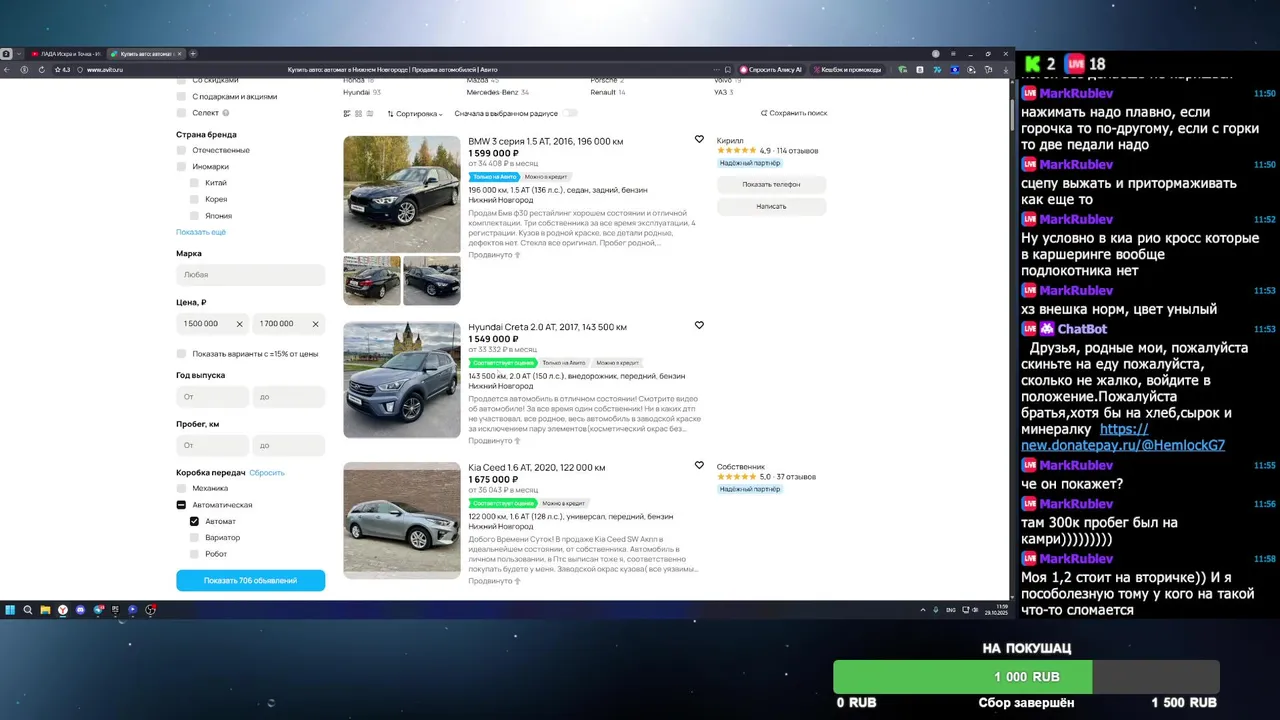
Task: Check the С подарками и акциями filter
Action: 181,97
